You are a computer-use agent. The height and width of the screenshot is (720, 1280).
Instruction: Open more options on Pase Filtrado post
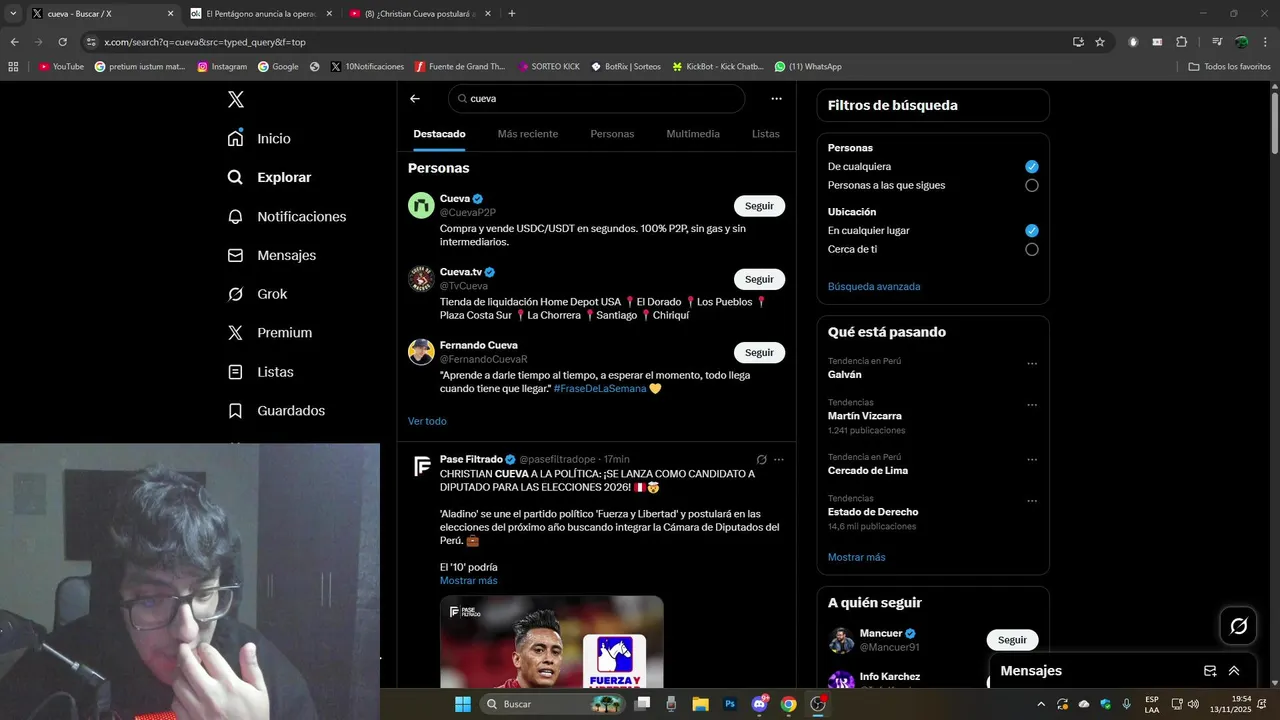(779, 460)
